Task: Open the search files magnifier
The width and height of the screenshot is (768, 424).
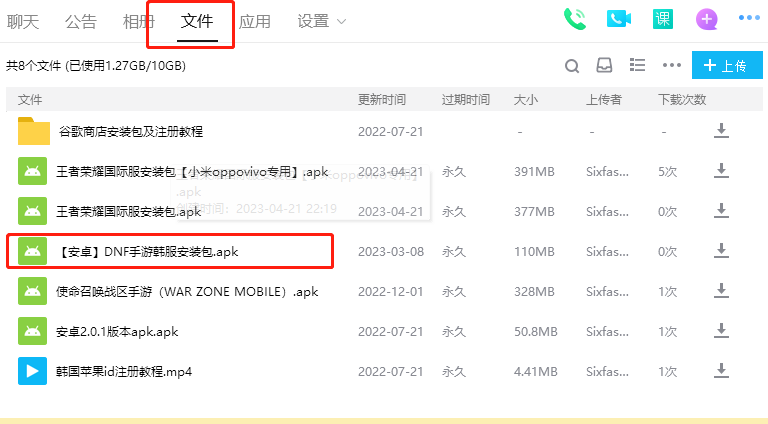Action: [572, 66]
